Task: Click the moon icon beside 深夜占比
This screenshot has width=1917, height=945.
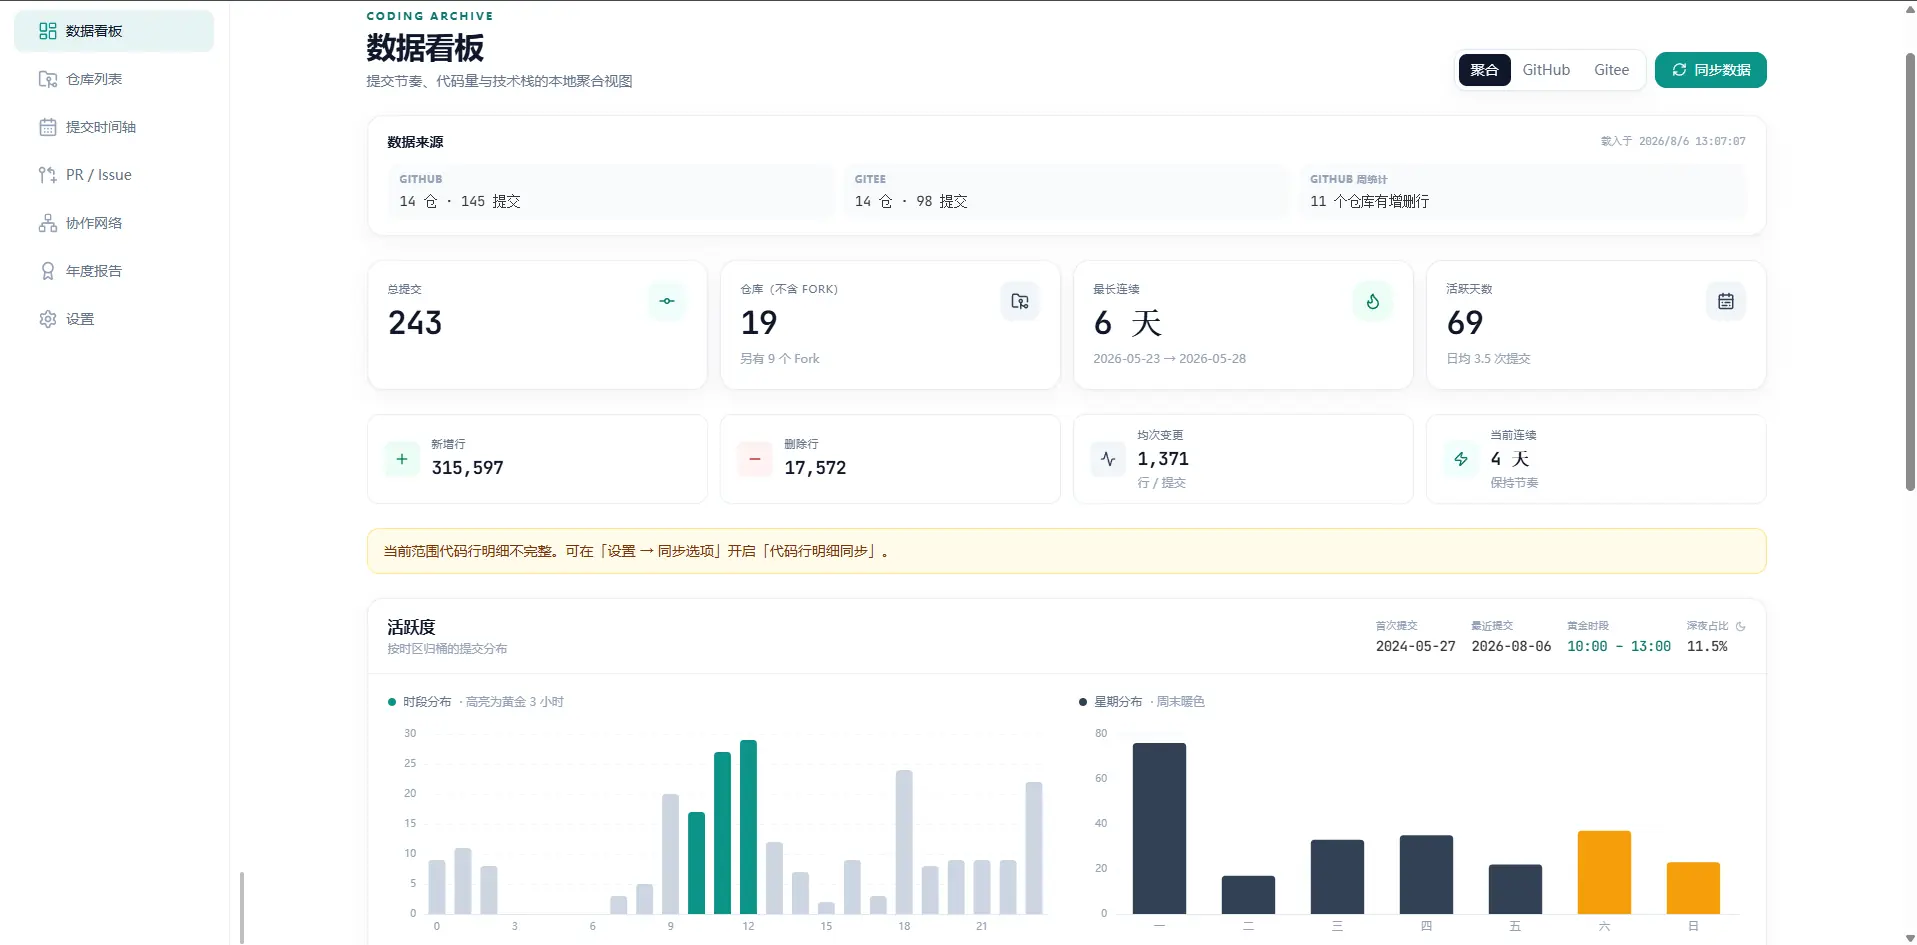Action: 1741,626
